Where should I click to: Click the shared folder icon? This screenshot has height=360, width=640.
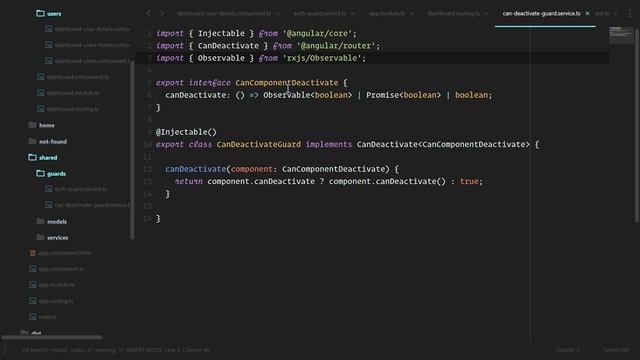32,158
